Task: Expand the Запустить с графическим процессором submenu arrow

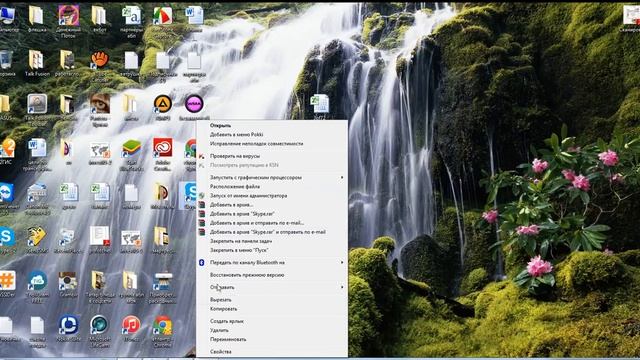Action: [x=342, y=178]
